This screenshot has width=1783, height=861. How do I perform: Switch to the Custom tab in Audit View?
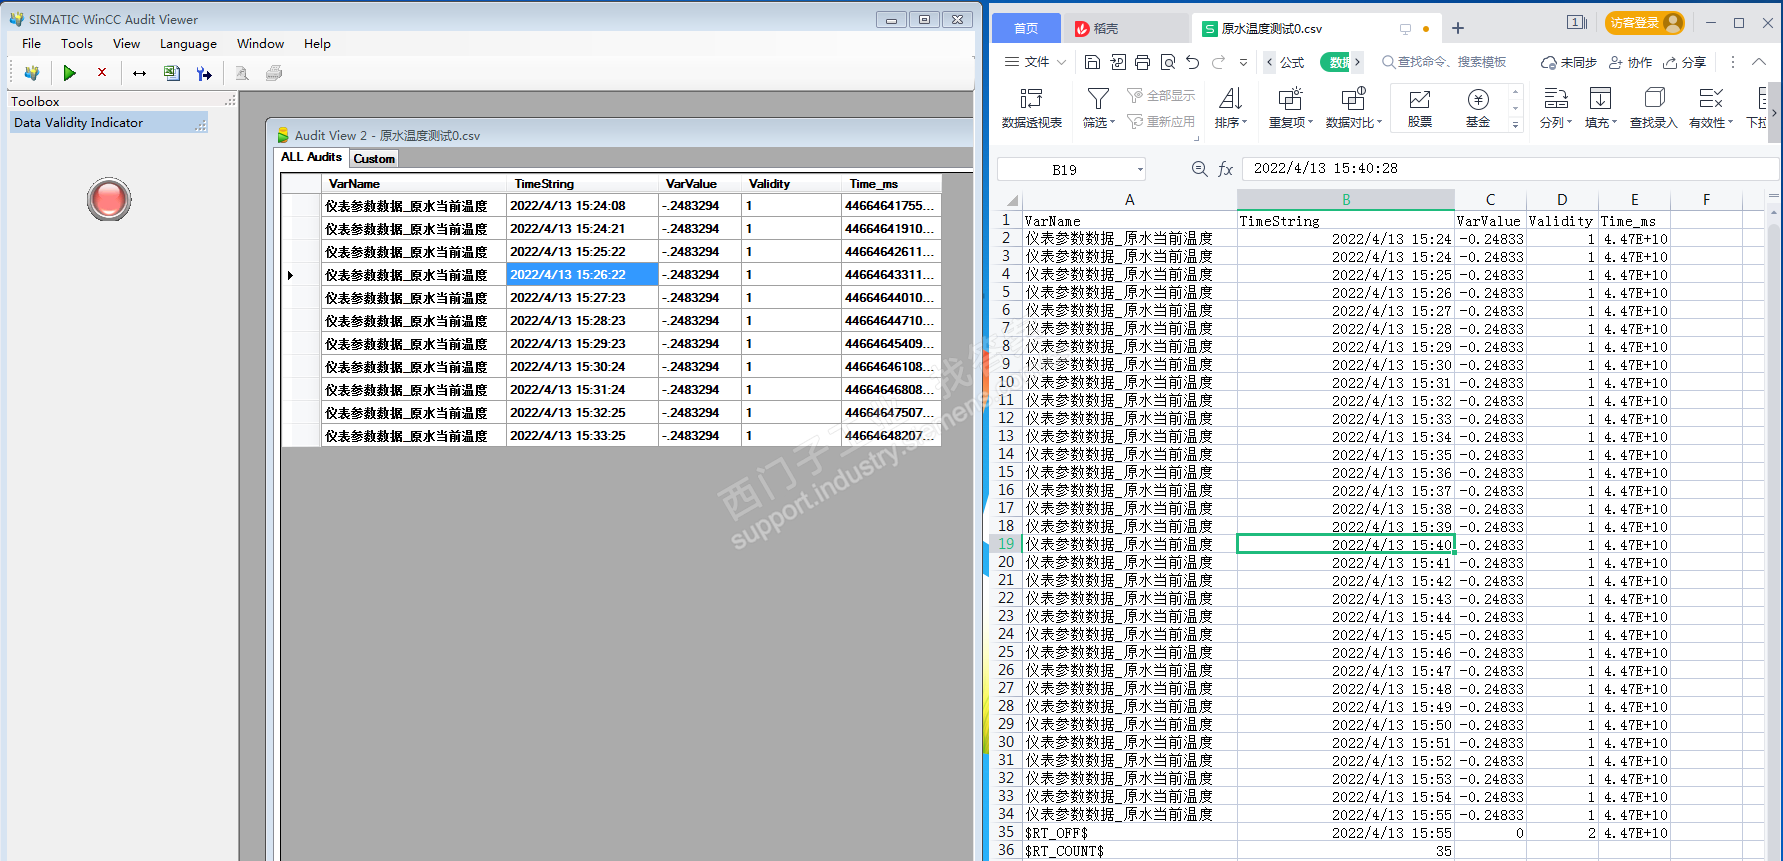click(374, 158)
